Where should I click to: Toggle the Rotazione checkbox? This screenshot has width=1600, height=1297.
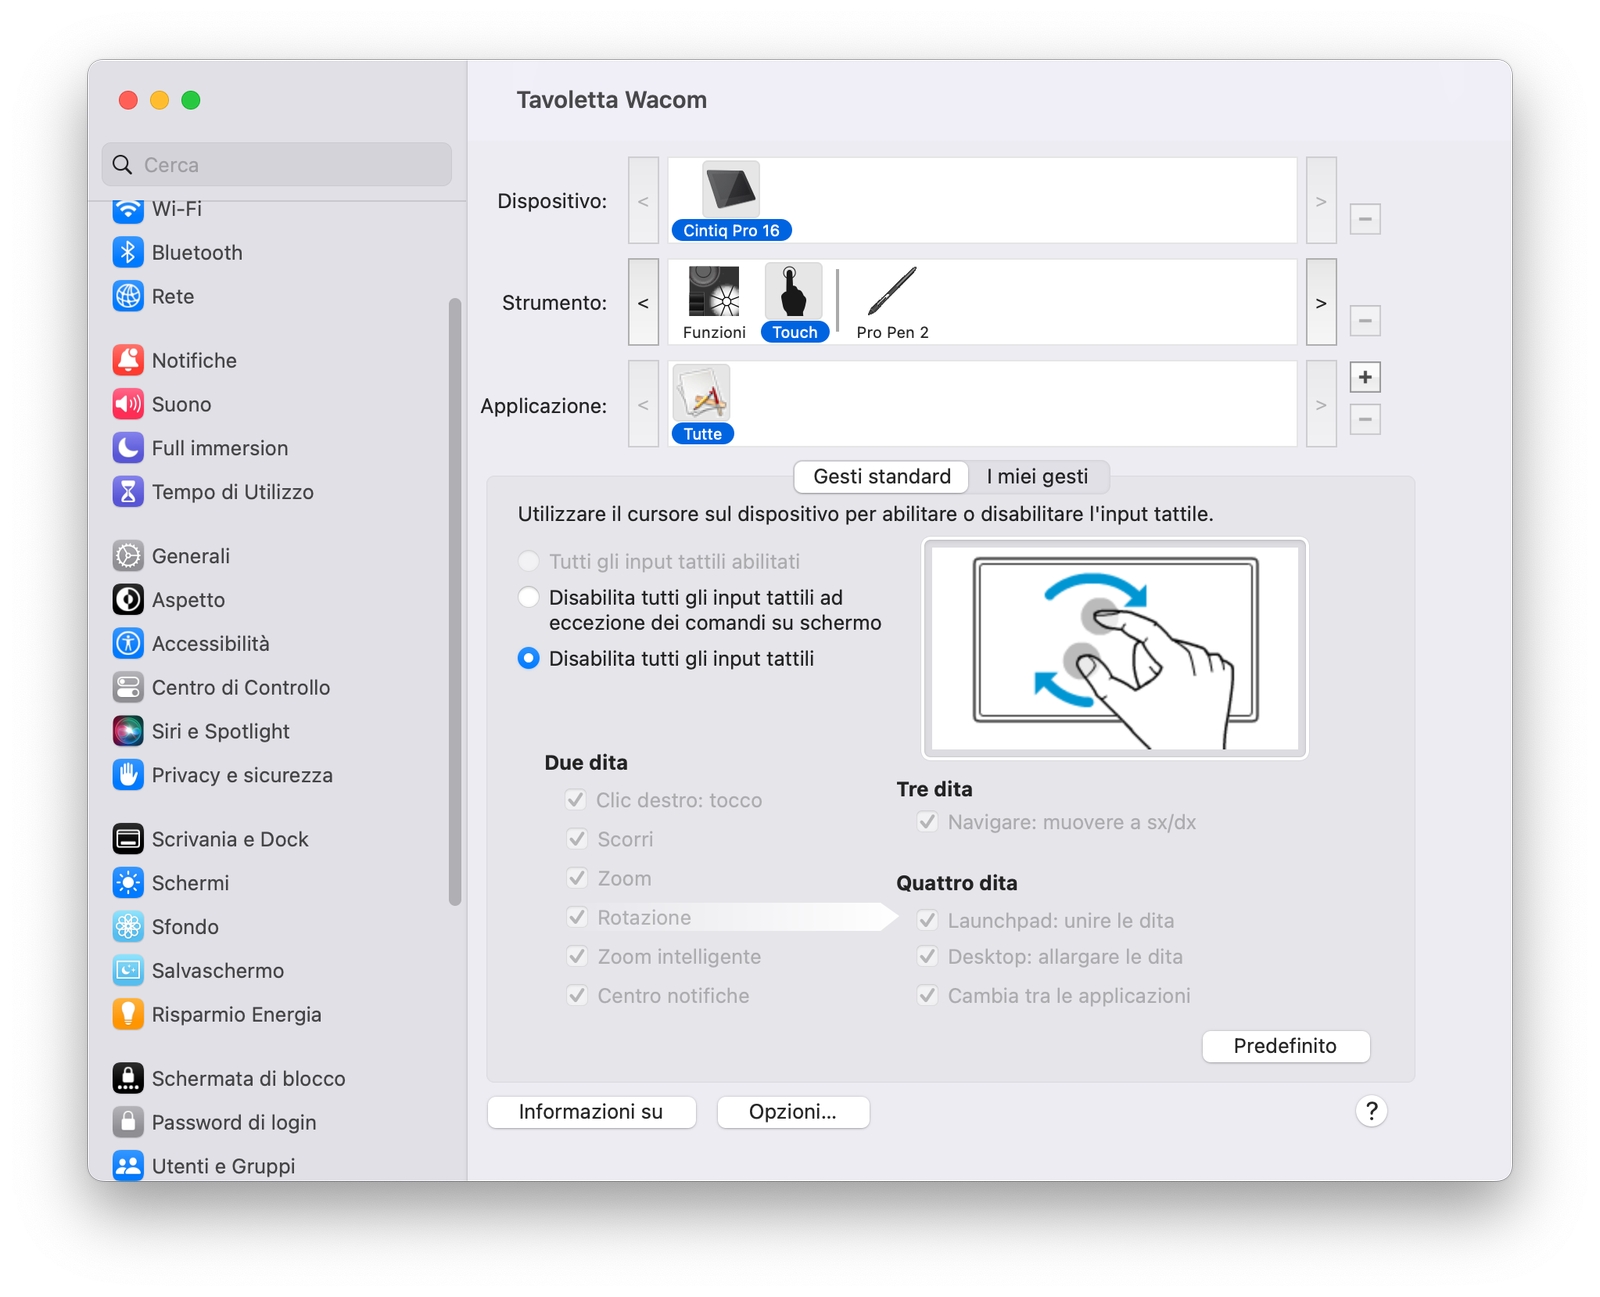coord(576,917)
